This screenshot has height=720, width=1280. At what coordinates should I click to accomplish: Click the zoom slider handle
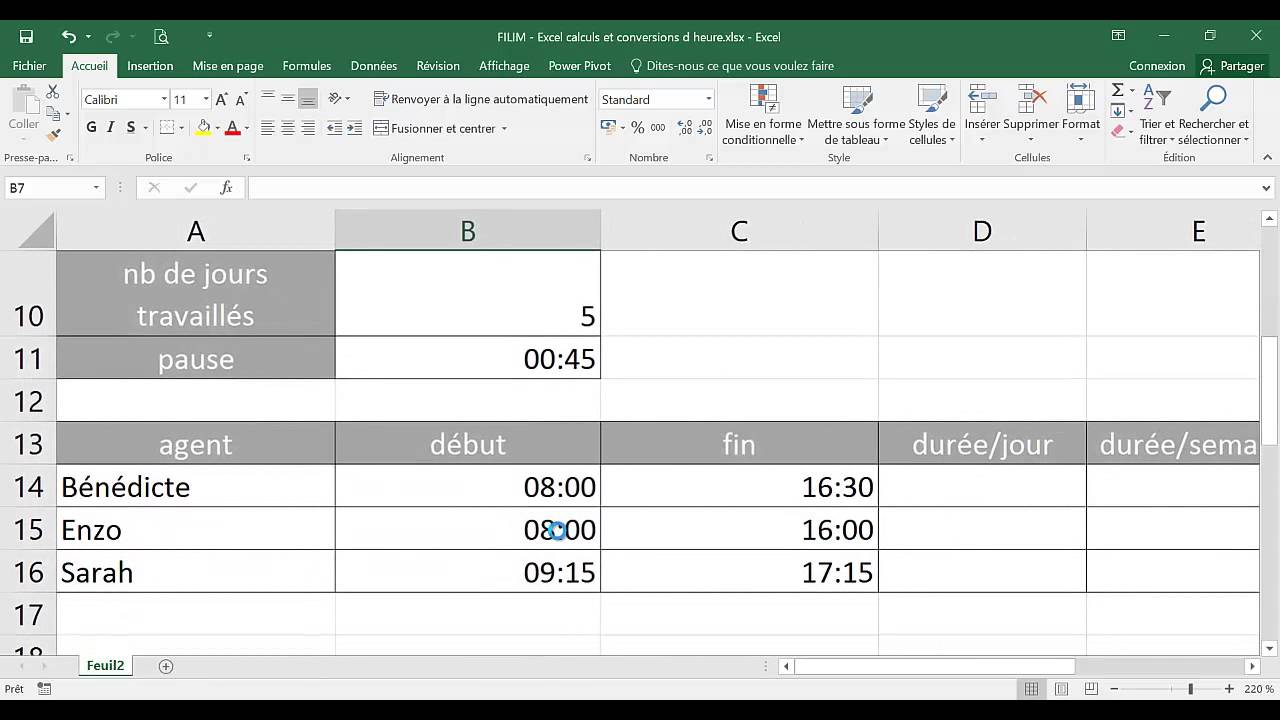pos(1190,689)
